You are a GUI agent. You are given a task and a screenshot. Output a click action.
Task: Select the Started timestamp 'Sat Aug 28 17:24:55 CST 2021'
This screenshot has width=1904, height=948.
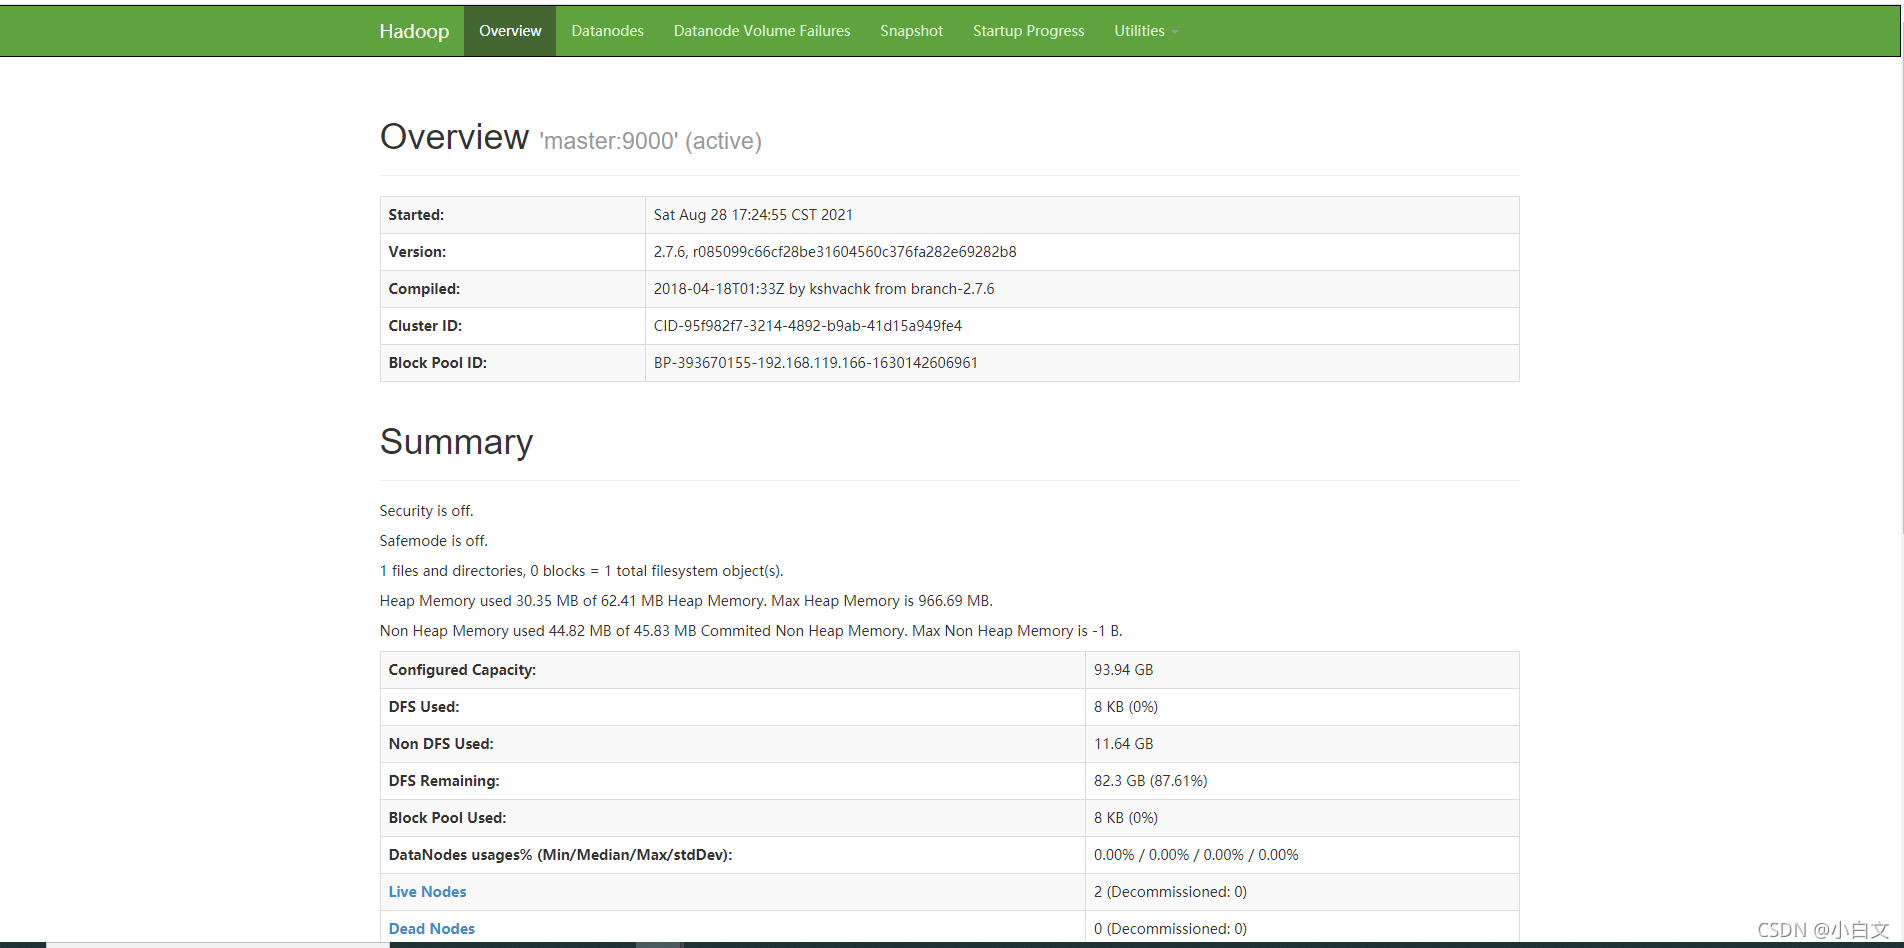(x=753, y=215)
